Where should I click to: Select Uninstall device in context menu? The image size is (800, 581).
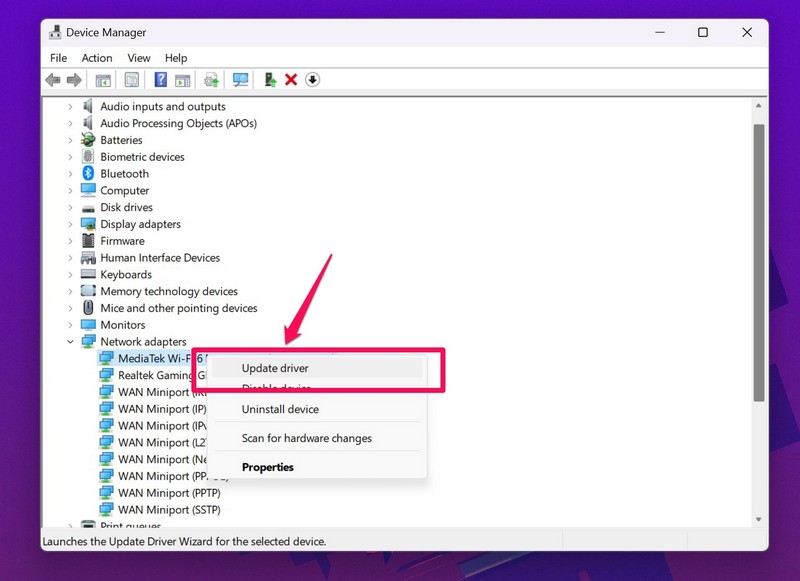280,409
